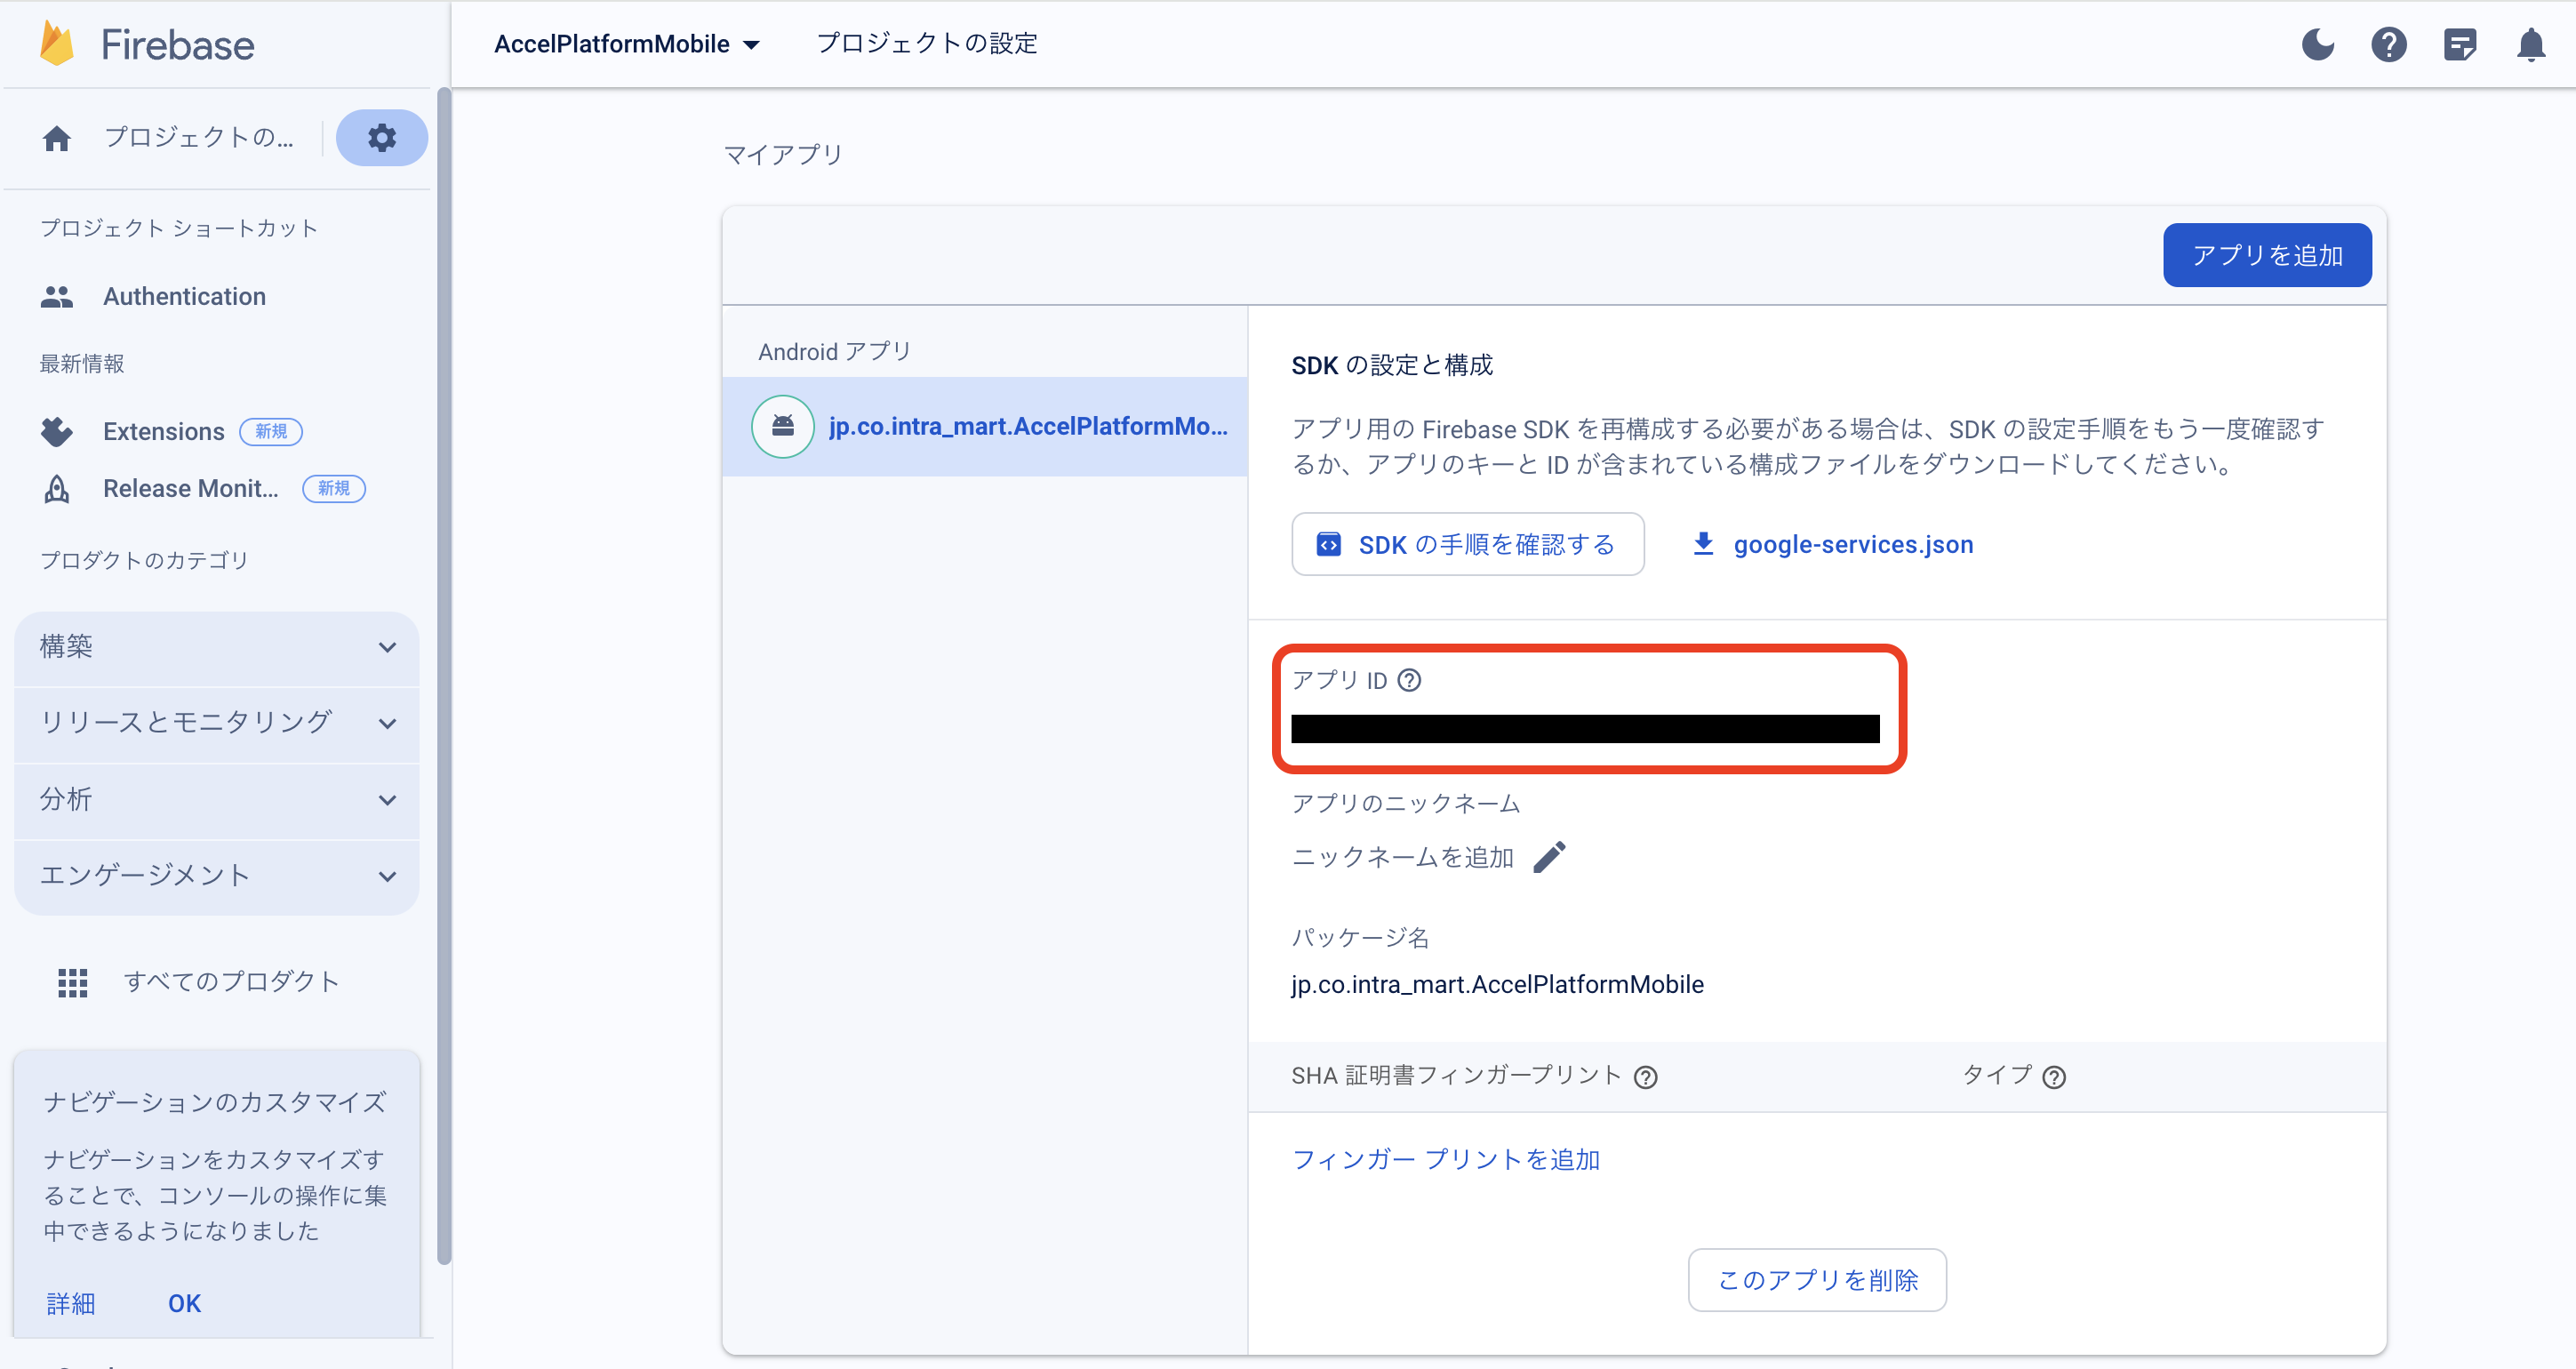This screenshot has height=1369, width=2576.
Task: Open the AccelPlatformMobile project dropdown
Action: [627, 44]
